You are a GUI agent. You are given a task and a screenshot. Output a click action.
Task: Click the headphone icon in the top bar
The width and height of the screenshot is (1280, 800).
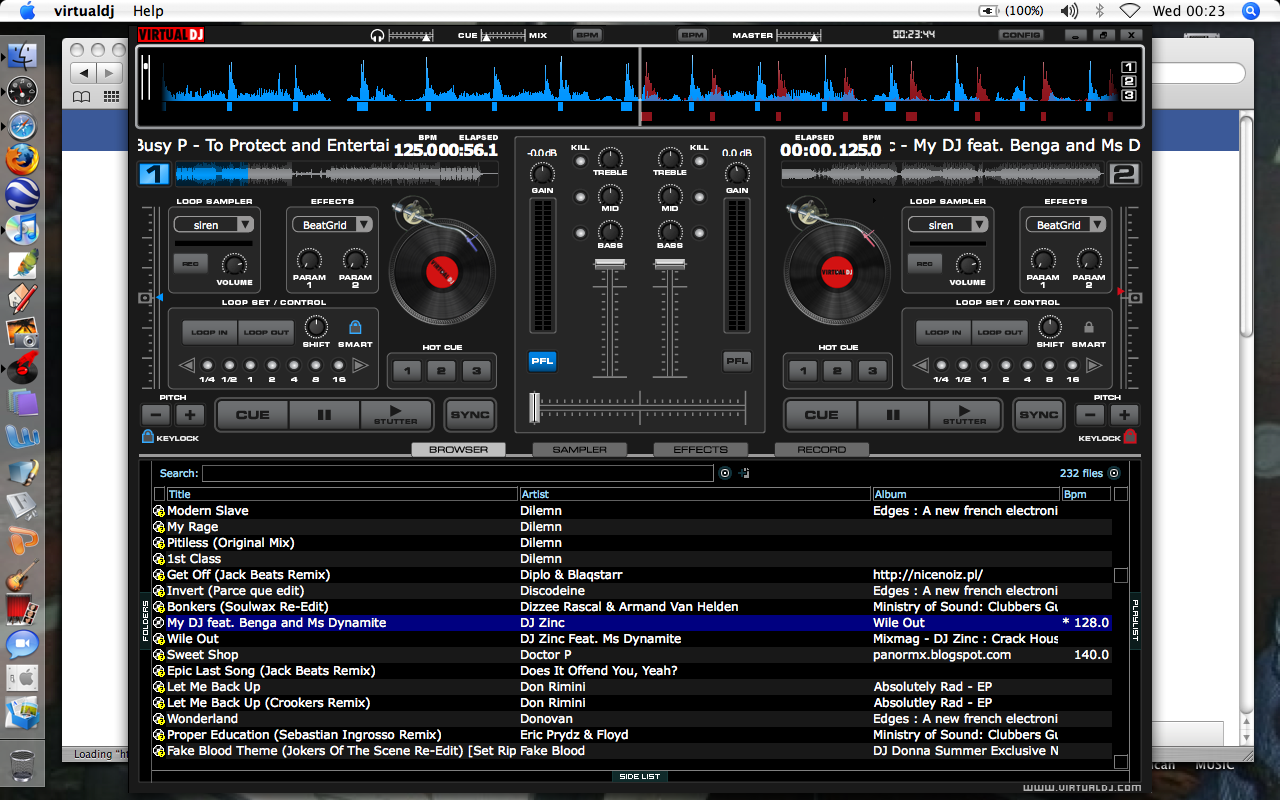[377, 35]
